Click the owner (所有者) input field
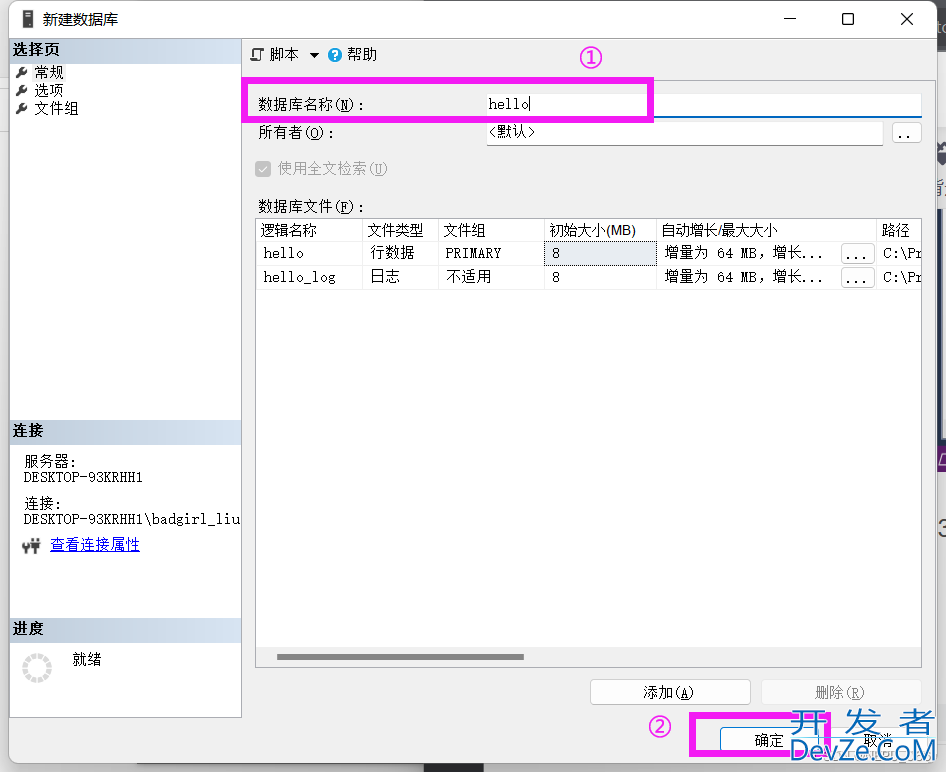The width and height of the screenshot is (946, 772). point(685,133)
